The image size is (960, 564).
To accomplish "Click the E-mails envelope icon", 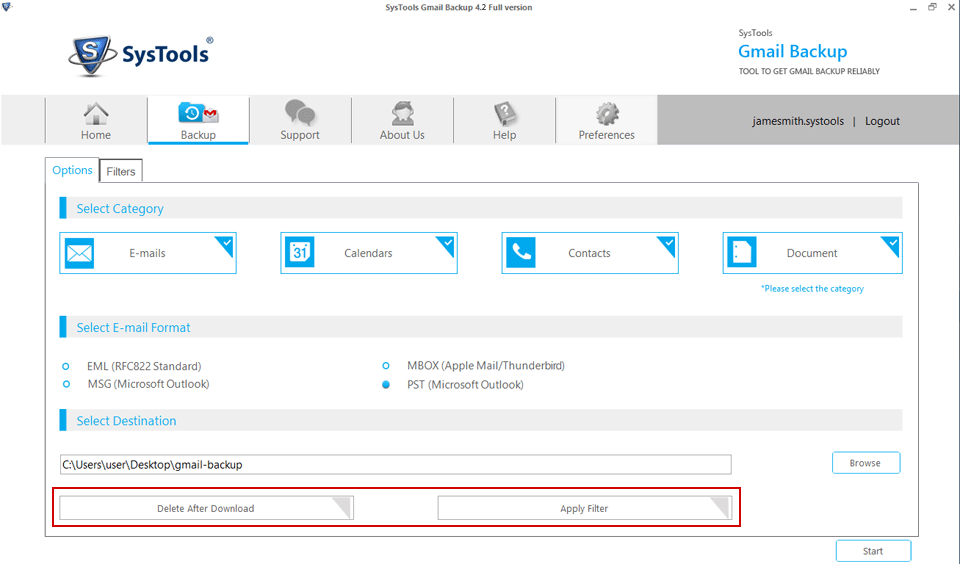I will point(80,253).
